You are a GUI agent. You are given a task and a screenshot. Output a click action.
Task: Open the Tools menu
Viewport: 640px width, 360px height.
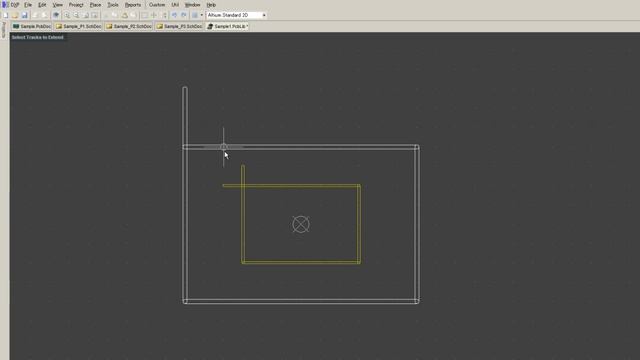pyautogui.click(x=113, y=5)
